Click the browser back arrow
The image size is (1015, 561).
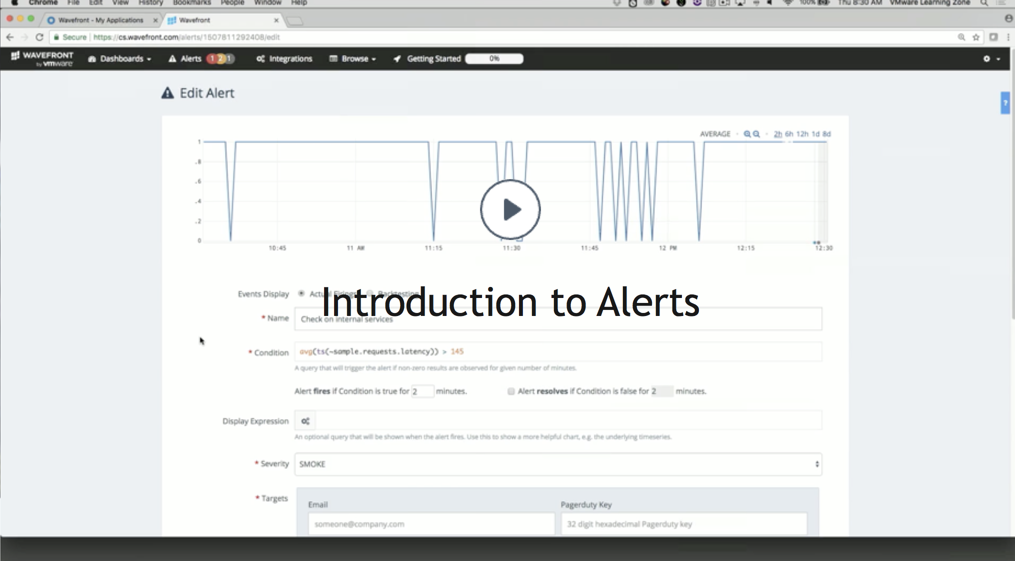click(x=10, y=38)
